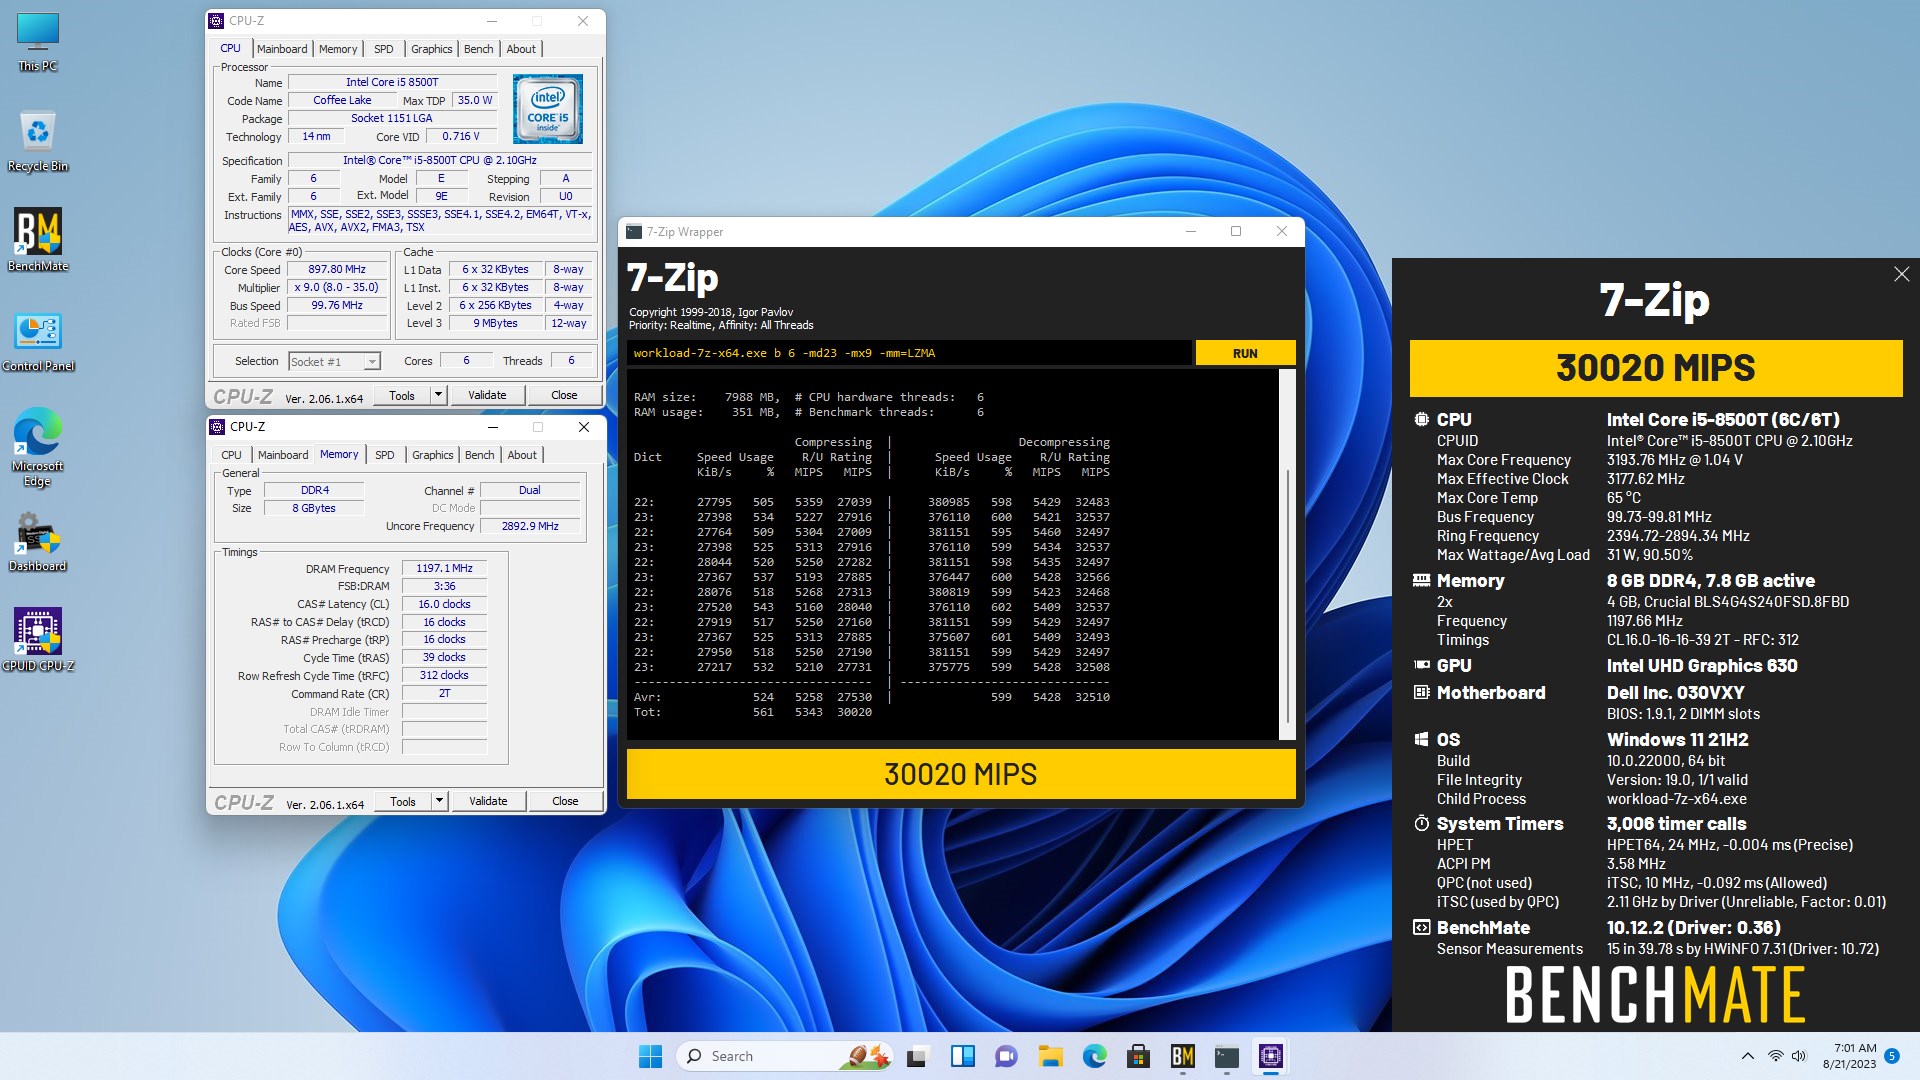Click Validate in Memory CPU-Z window
The height and width of the screenshot is (1080, 1920).
click(x=488, y=801)
